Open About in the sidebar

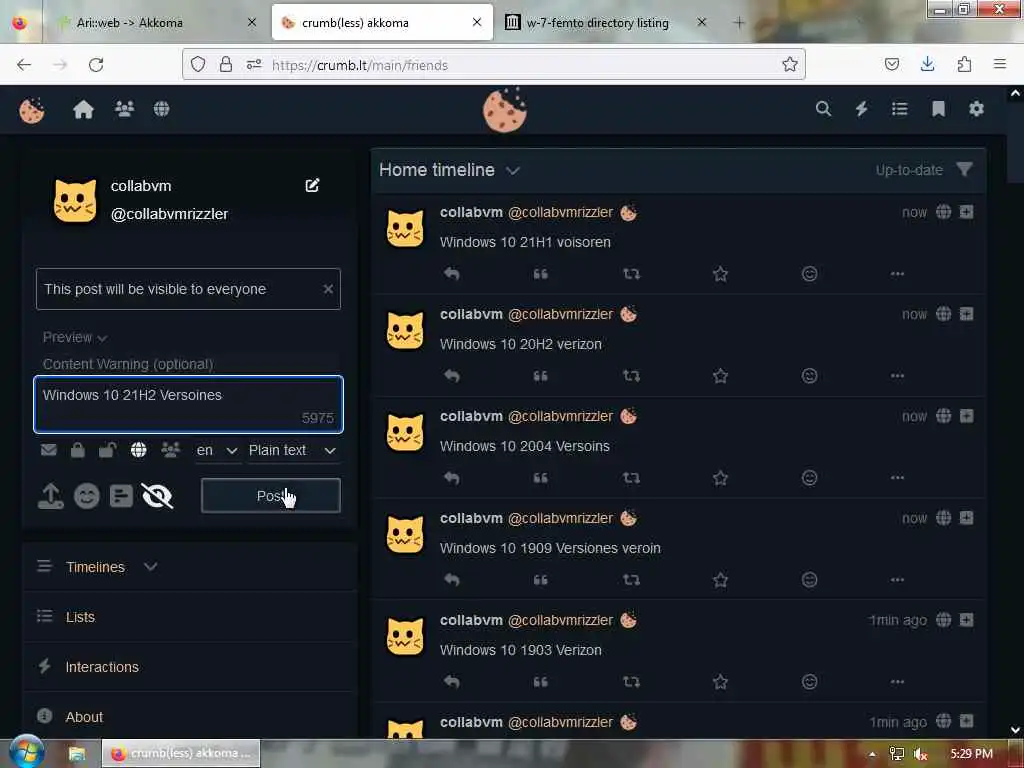point(84,717)
